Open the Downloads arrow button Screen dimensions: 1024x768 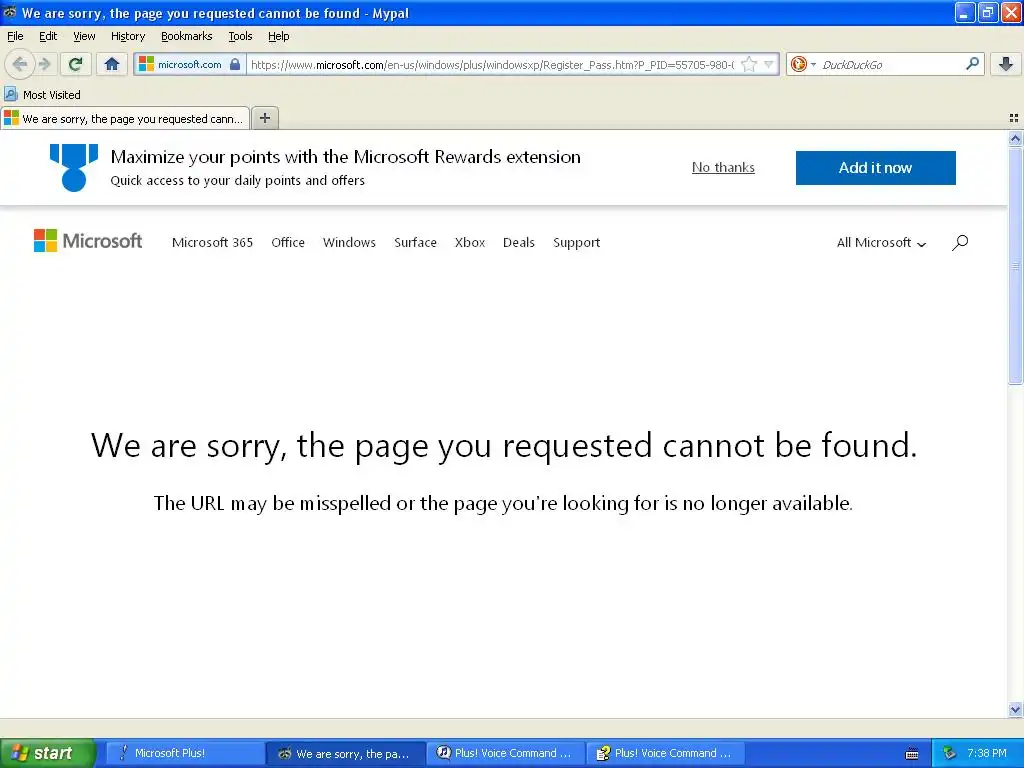click(1006, 64)
